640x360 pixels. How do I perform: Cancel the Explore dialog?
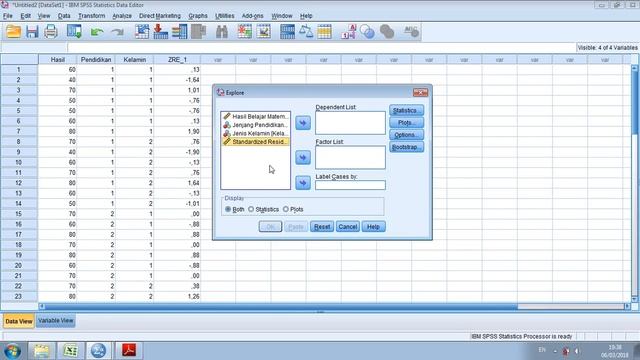(347, 227)
